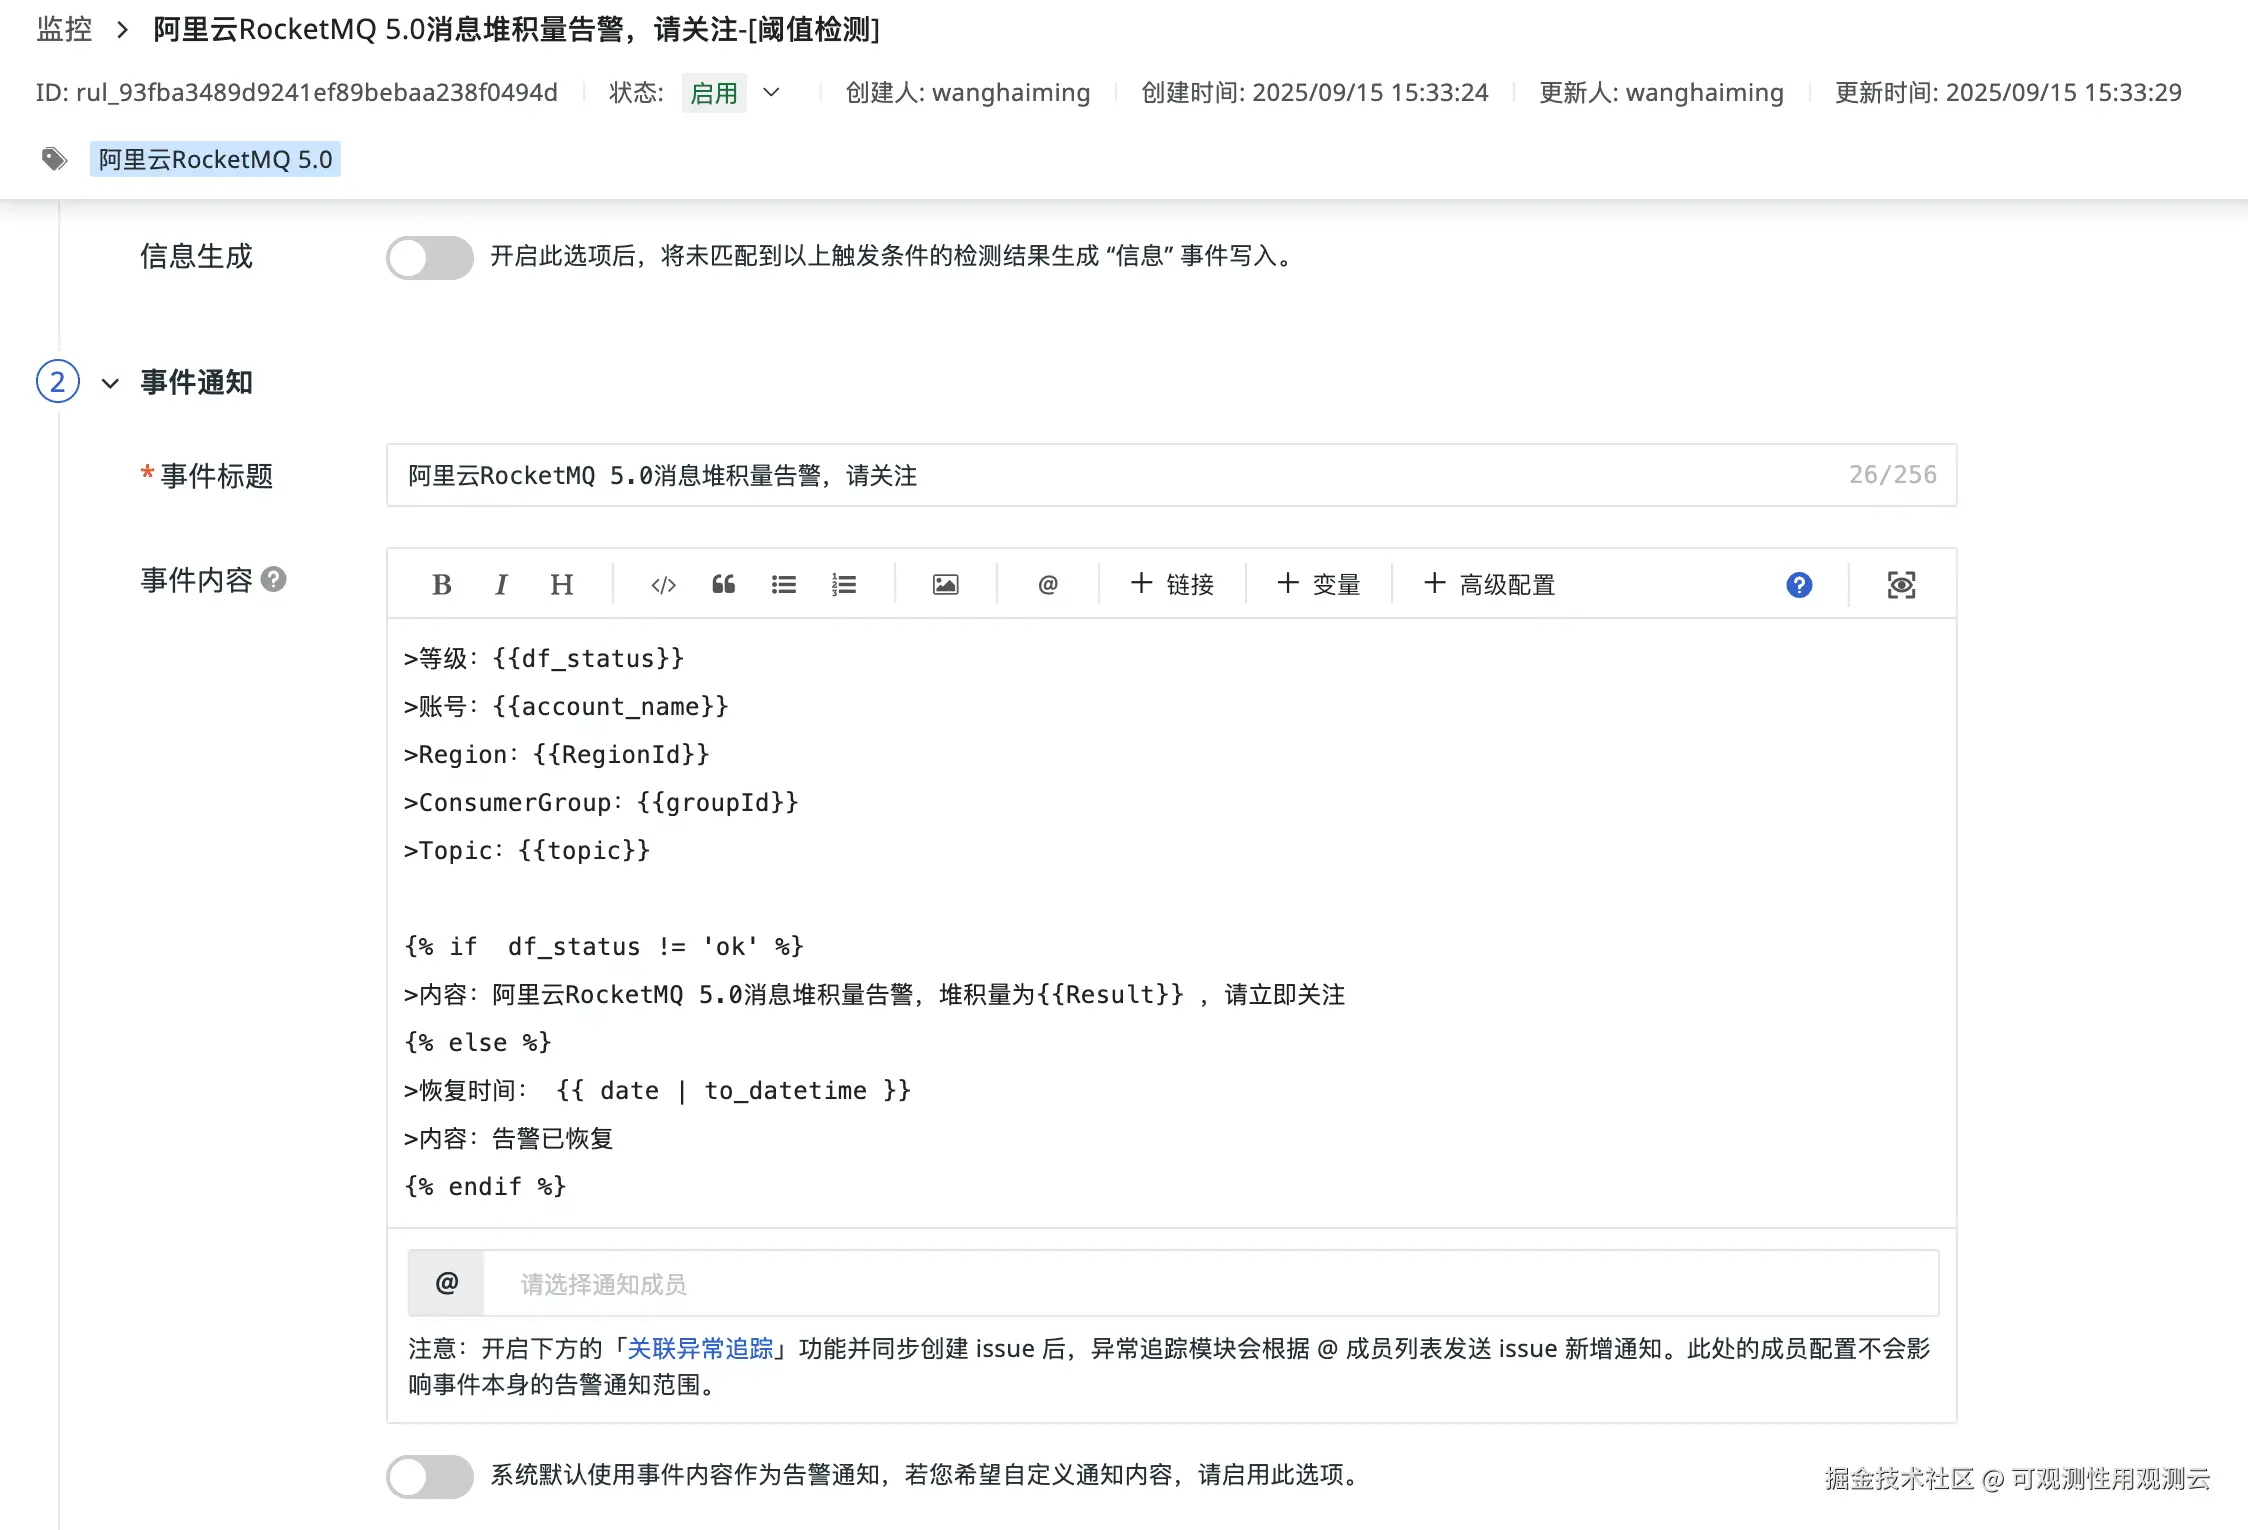Enable custom notification content toggle
The image size is (2248, 1530).
click(x=430, y=1476)
